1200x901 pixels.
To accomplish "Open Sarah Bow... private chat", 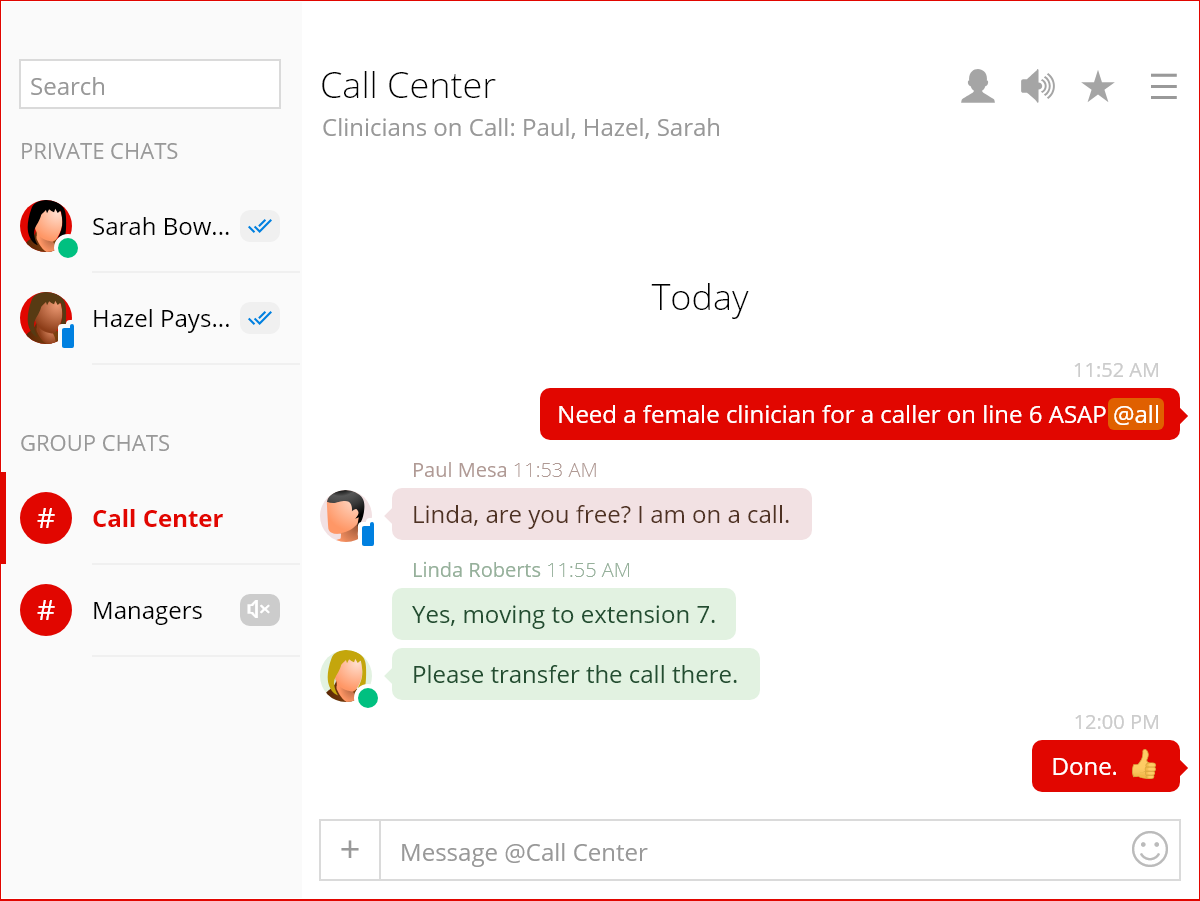I will 160,227.
